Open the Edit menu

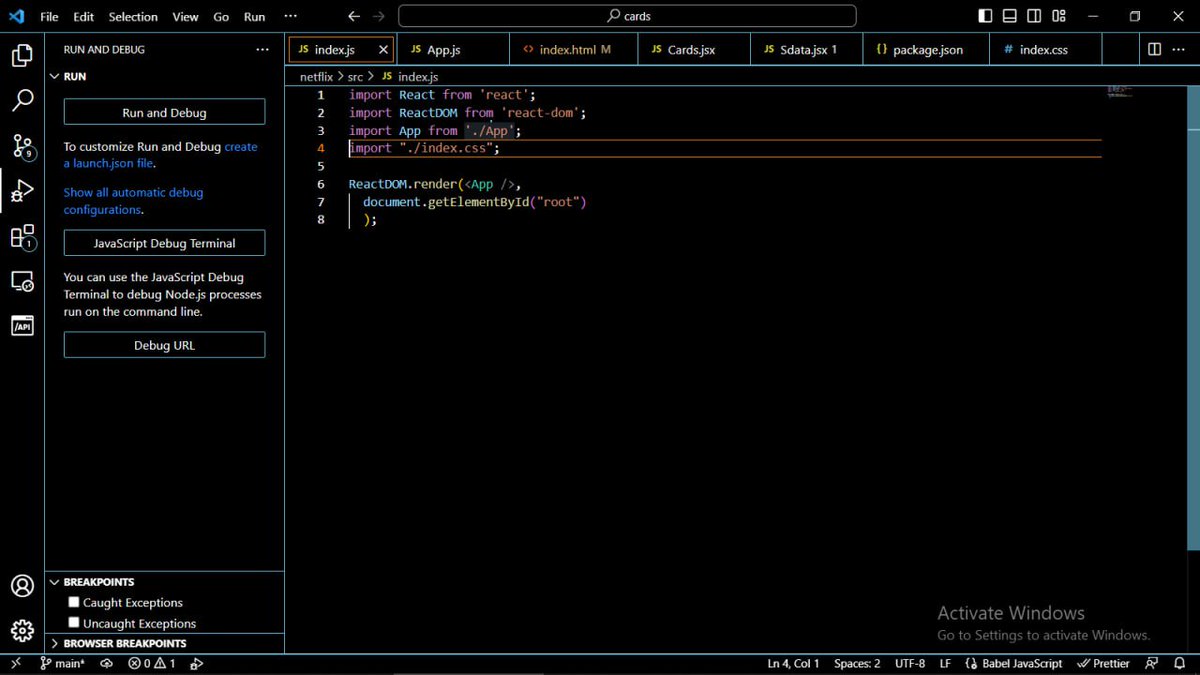point(83,16)
